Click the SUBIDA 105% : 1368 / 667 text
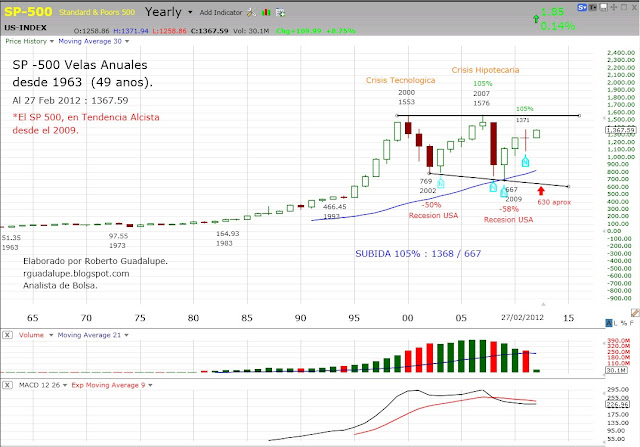 (x=418, y=254)
